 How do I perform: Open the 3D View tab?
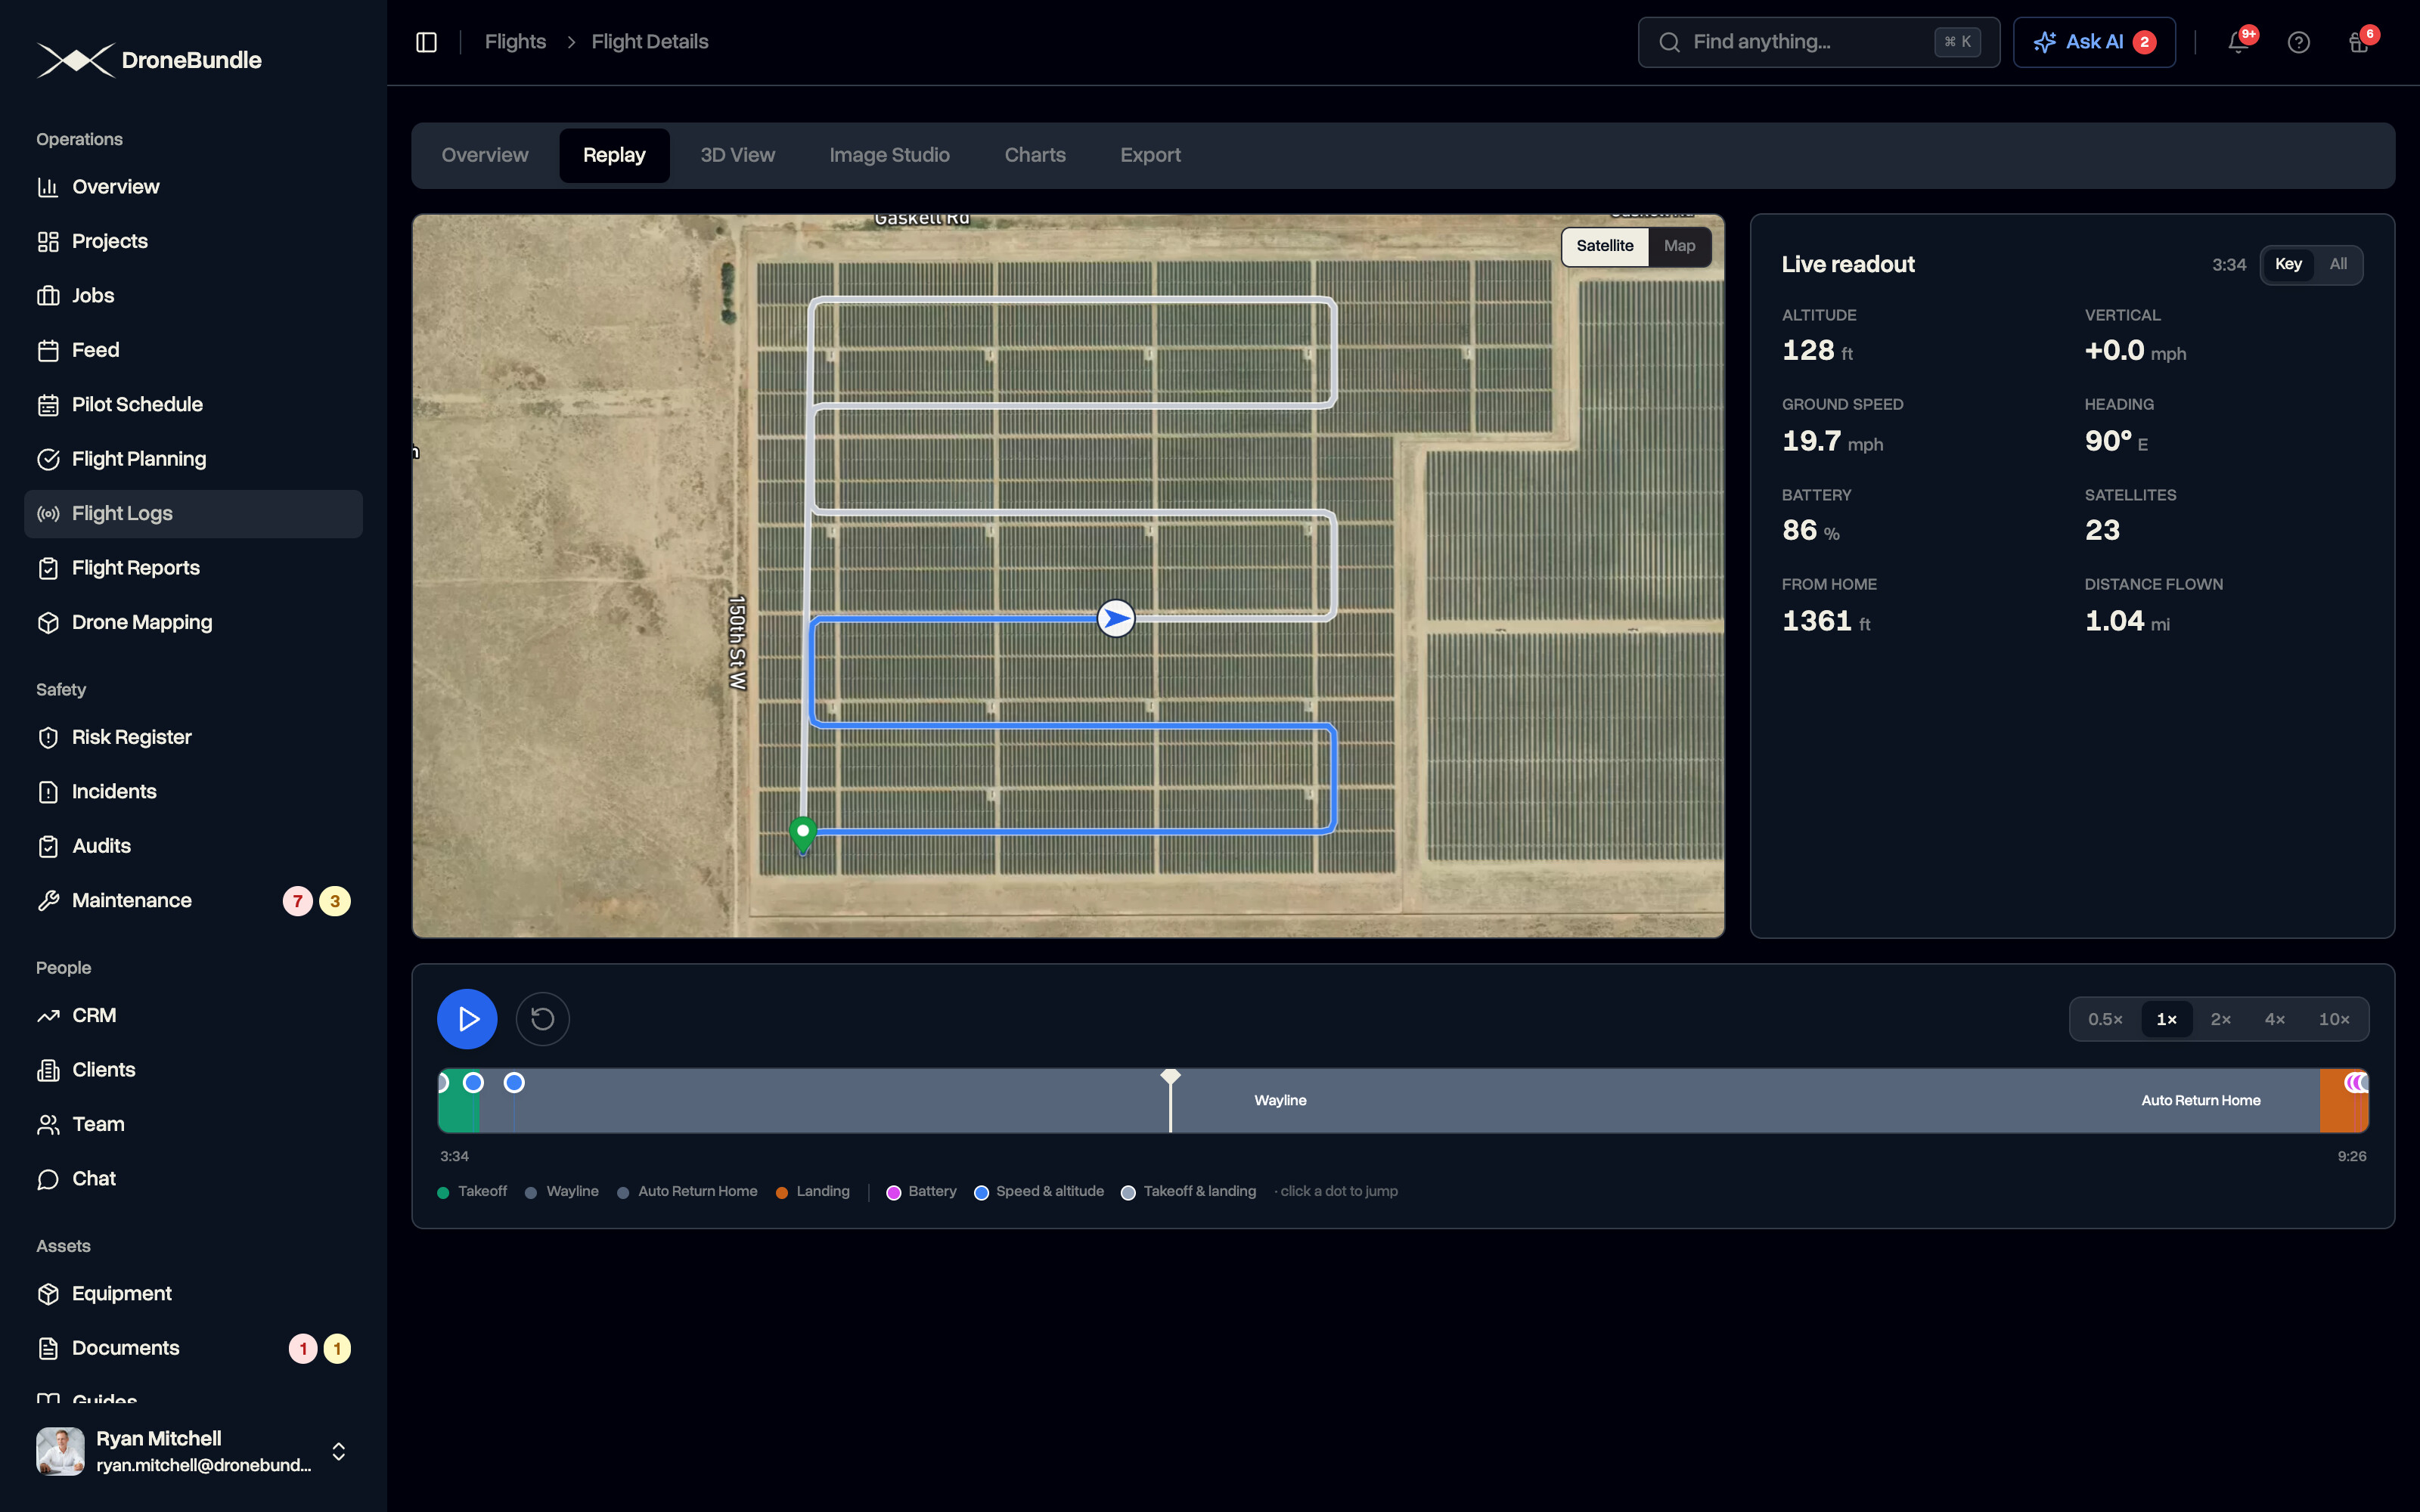(737, 156)
